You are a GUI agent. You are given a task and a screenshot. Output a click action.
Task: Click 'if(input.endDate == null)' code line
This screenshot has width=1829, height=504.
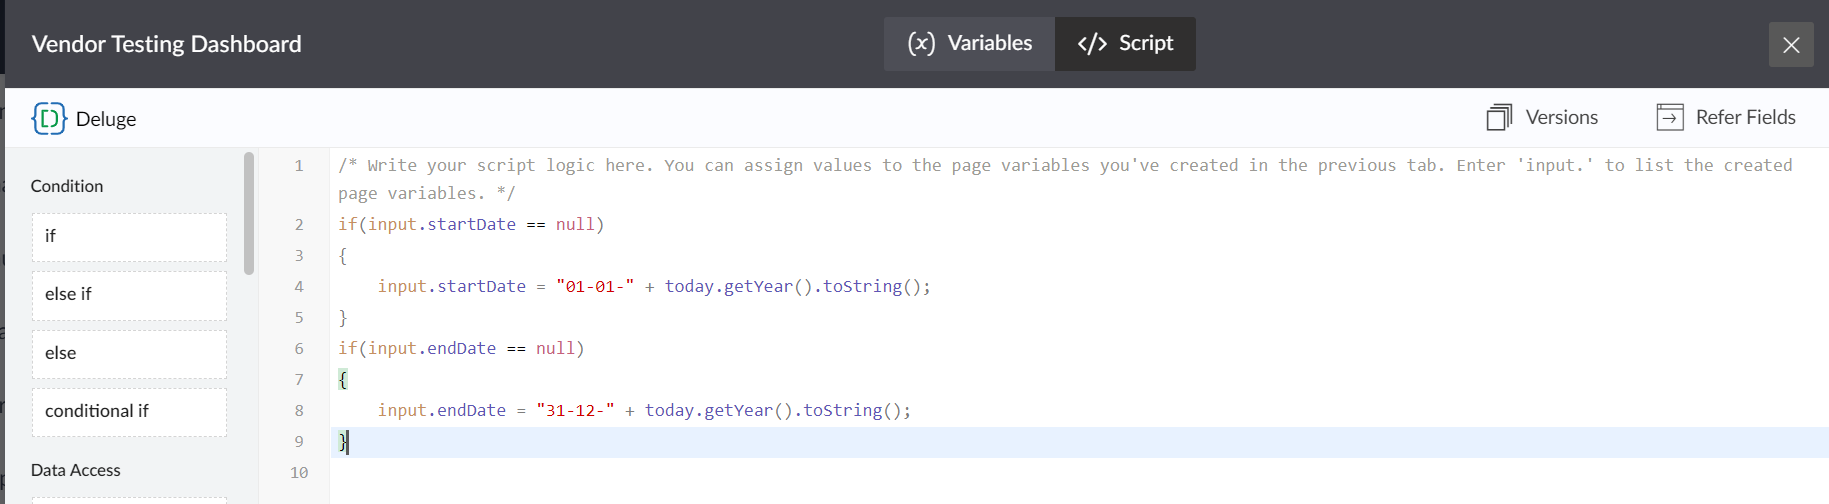click(x=461, y=348)
